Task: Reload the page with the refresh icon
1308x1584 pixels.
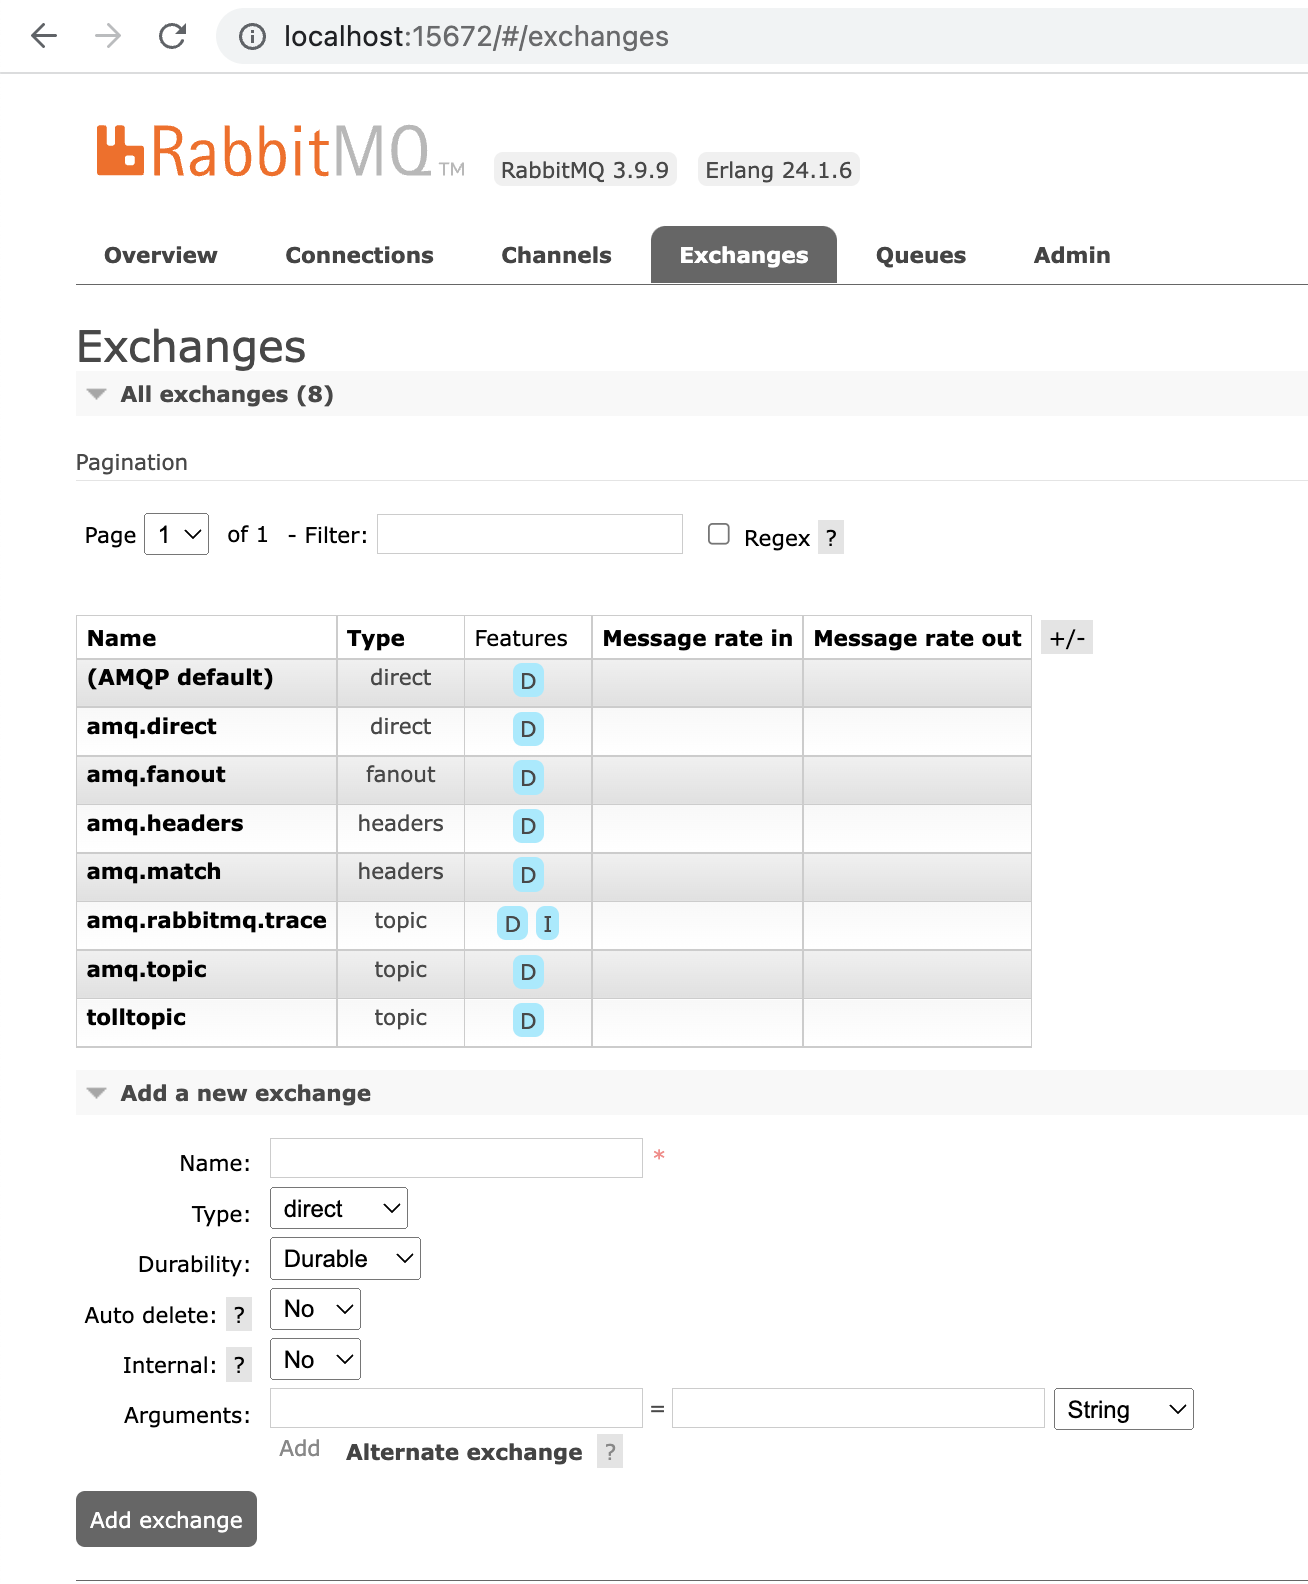Action: [x=172, y=36]
